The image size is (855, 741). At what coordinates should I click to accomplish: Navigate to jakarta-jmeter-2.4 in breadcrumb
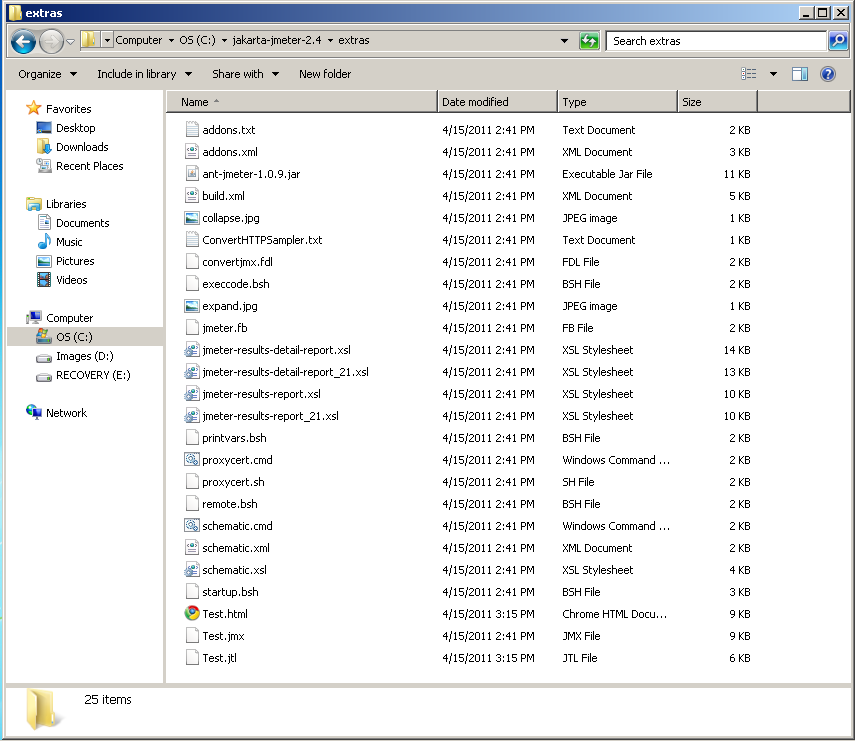[x=277, y=40]
